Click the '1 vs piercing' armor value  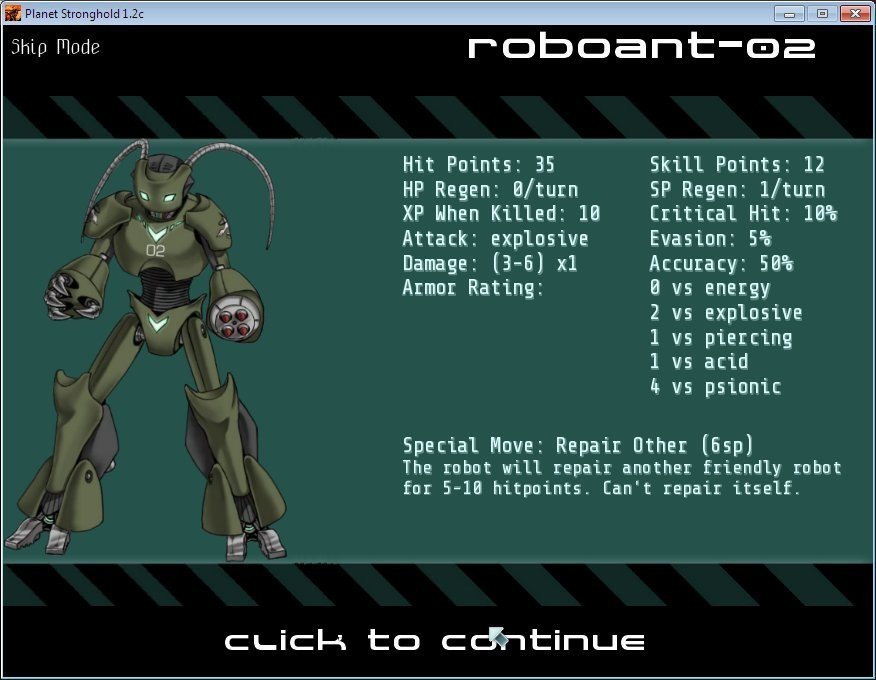(721, 338)
